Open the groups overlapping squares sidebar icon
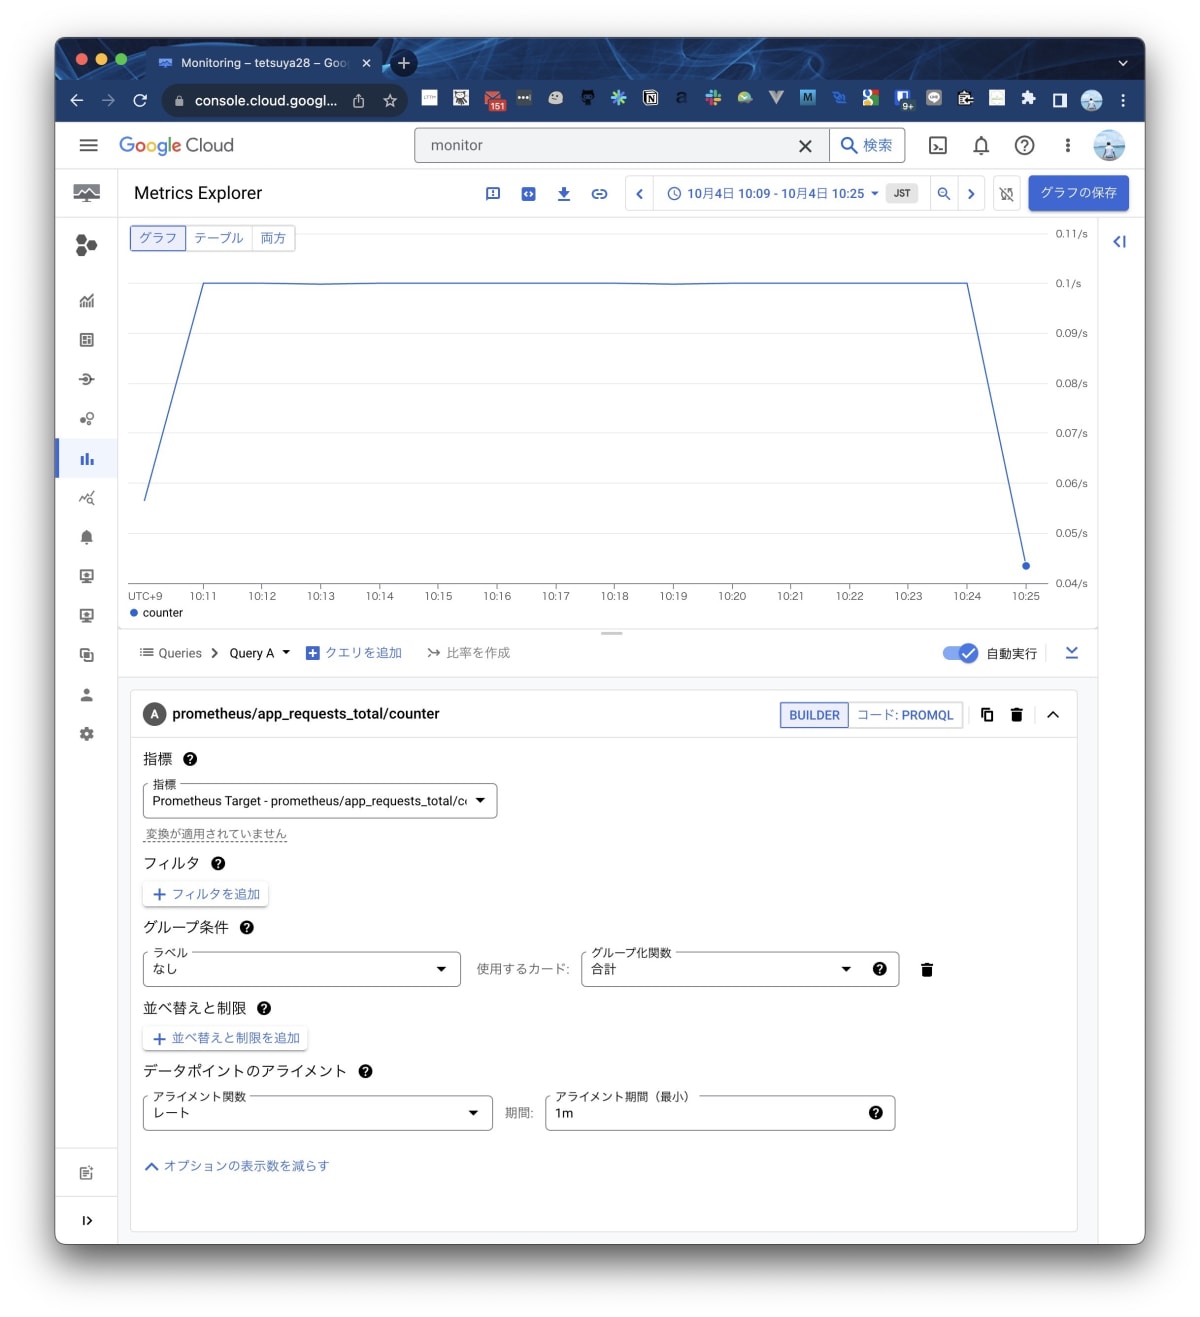1200x1317 pixels. pos(87,655)
